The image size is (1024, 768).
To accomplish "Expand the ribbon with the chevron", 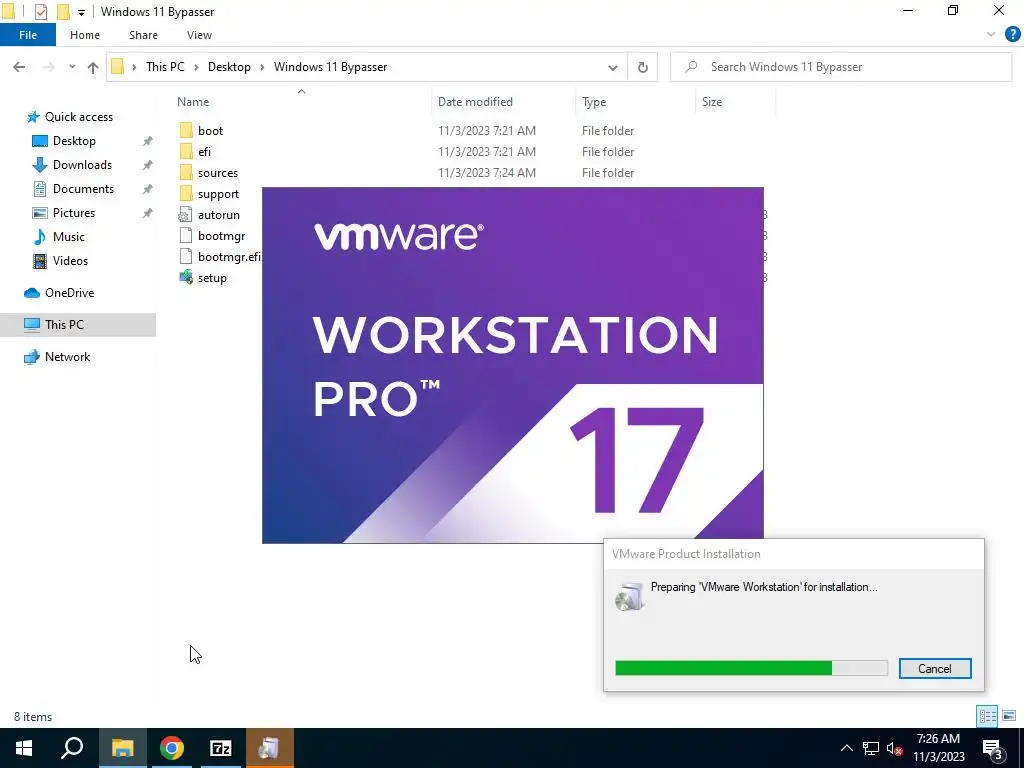I will click(991, 35).
